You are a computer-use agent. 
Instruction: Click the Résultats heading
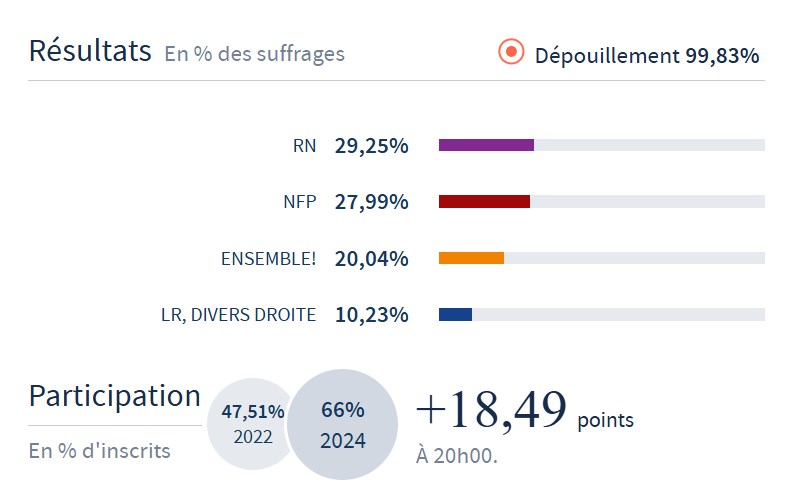(90, 50)
